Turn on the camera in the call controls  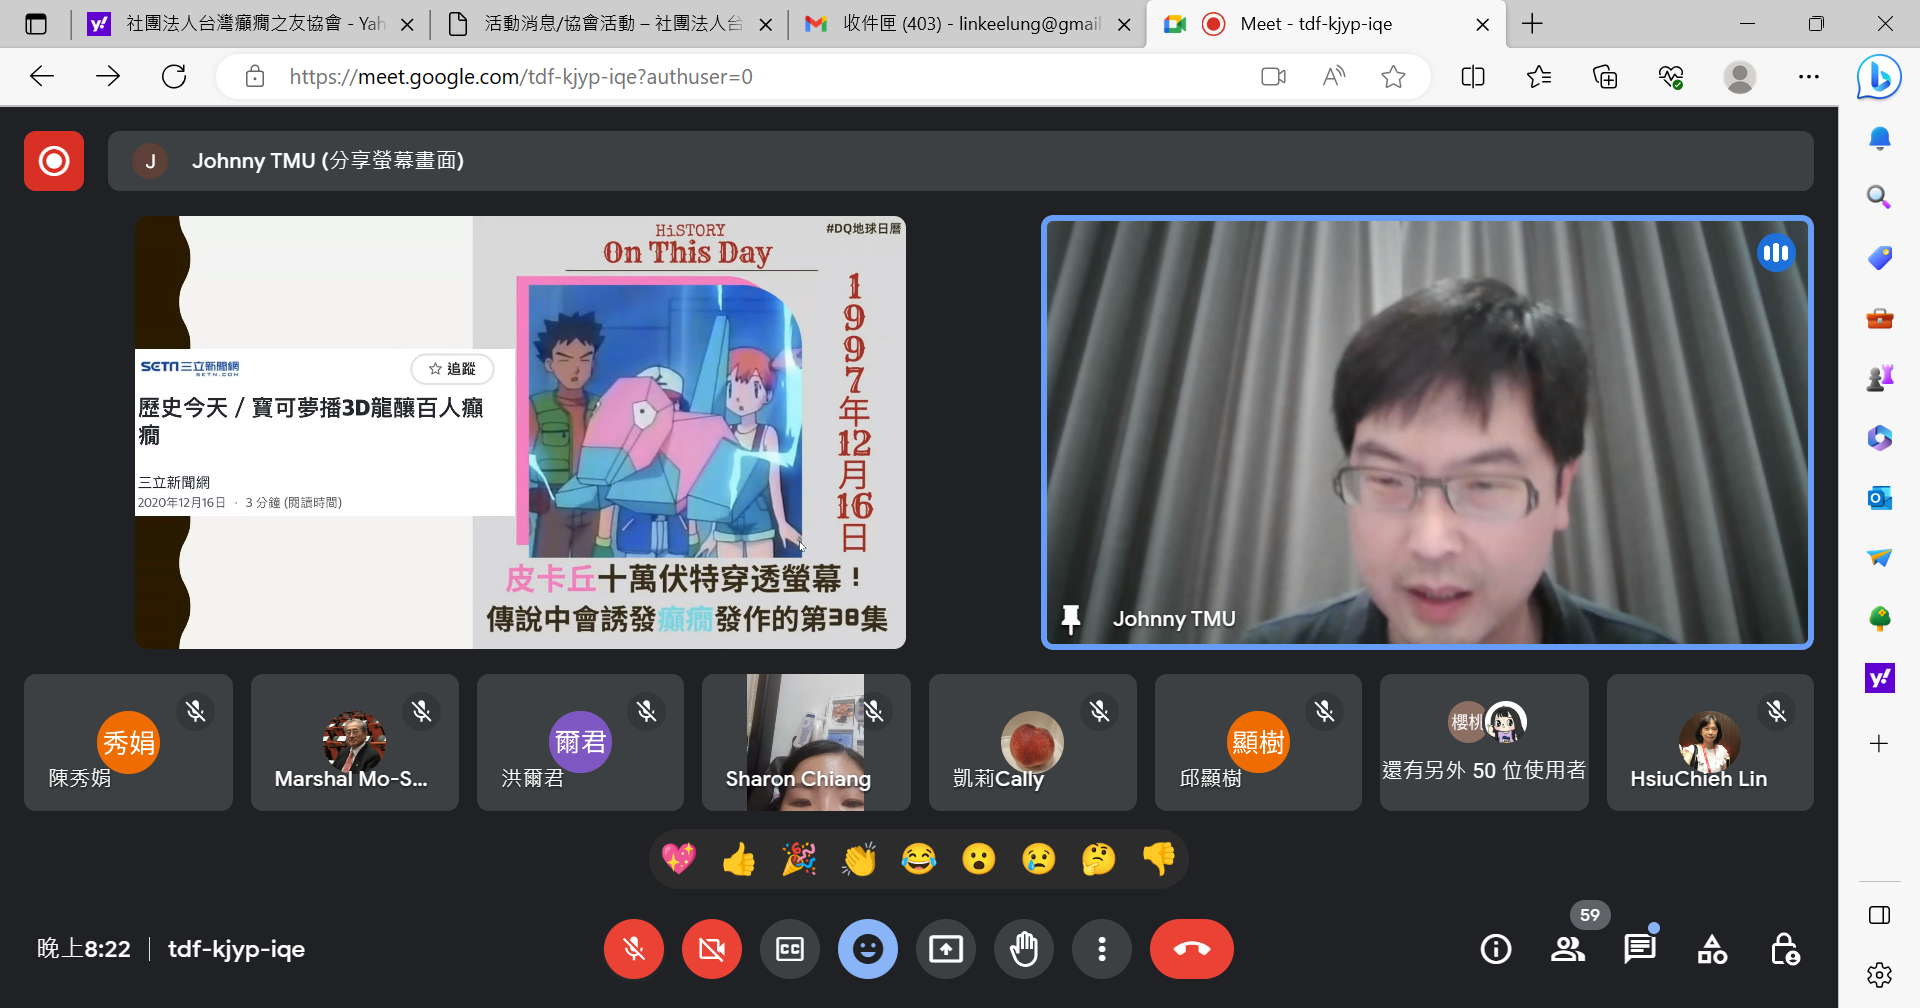[712, 949]
